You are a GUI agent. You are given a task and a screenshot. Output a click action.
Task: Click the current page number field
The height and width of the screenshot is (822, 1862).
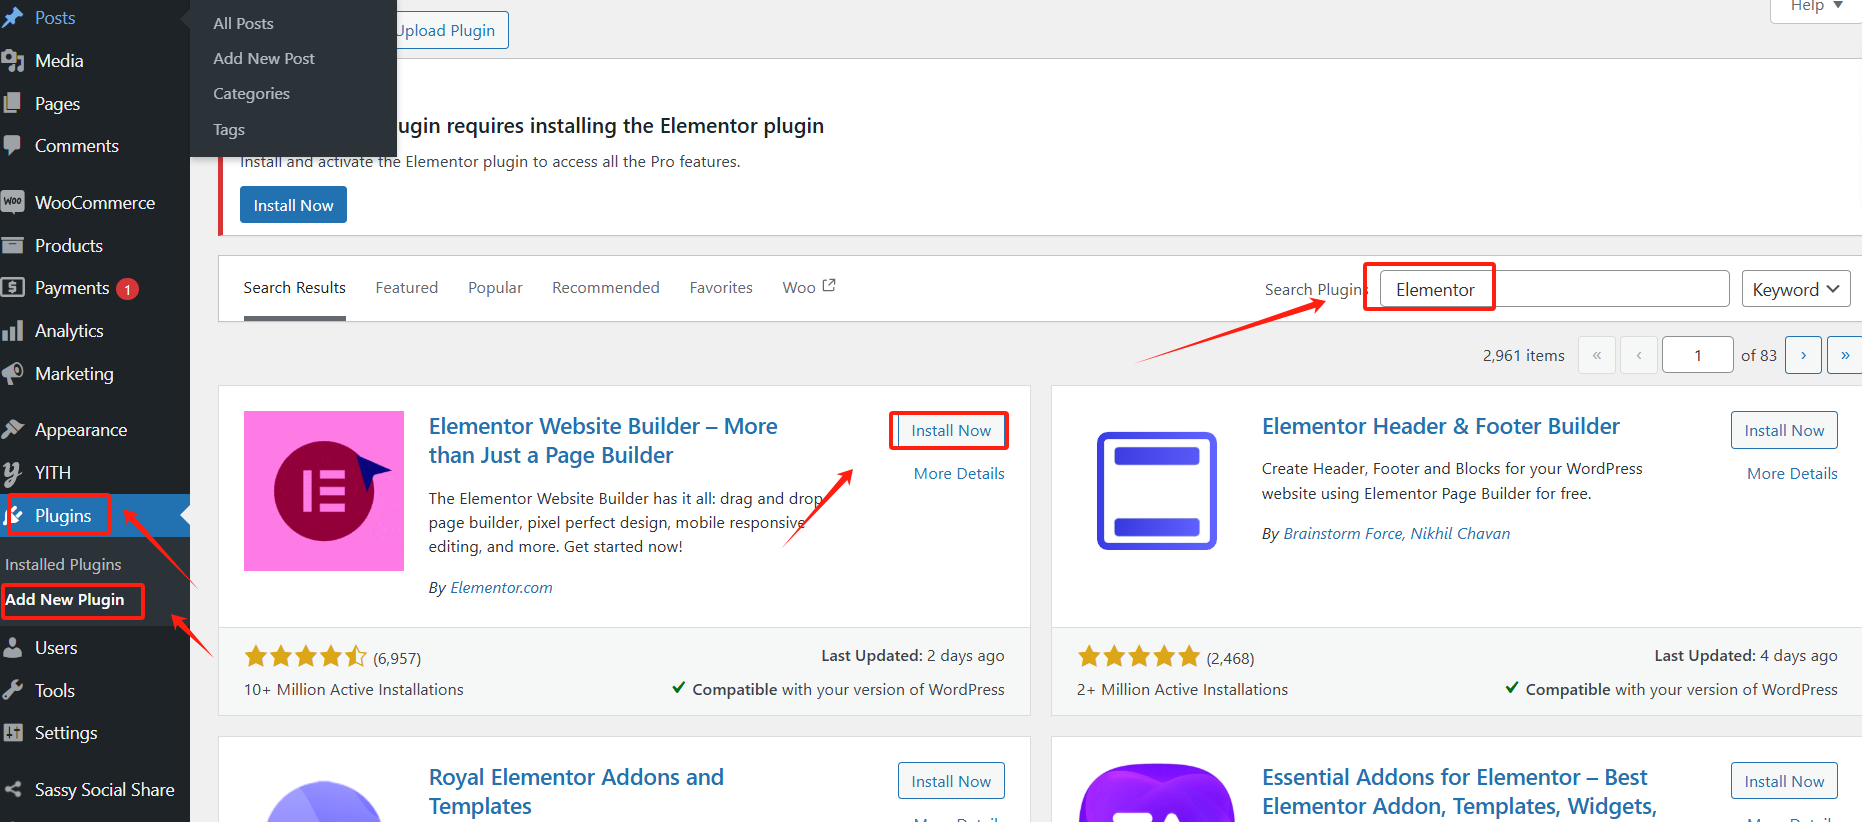[x=1697, y=355]
